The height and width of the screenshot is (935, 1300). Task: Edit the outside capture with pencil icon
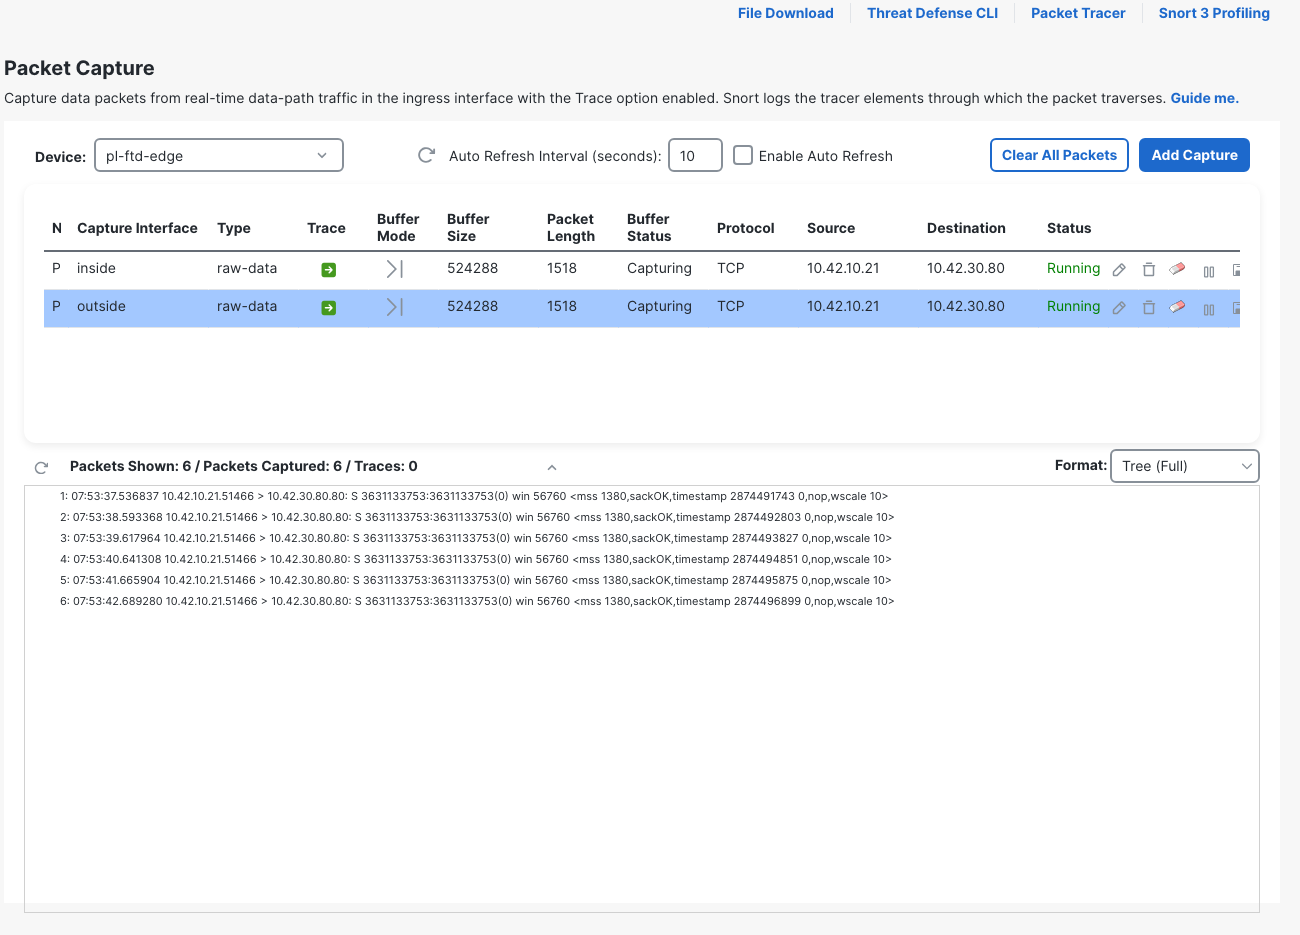pos(1119,308)
